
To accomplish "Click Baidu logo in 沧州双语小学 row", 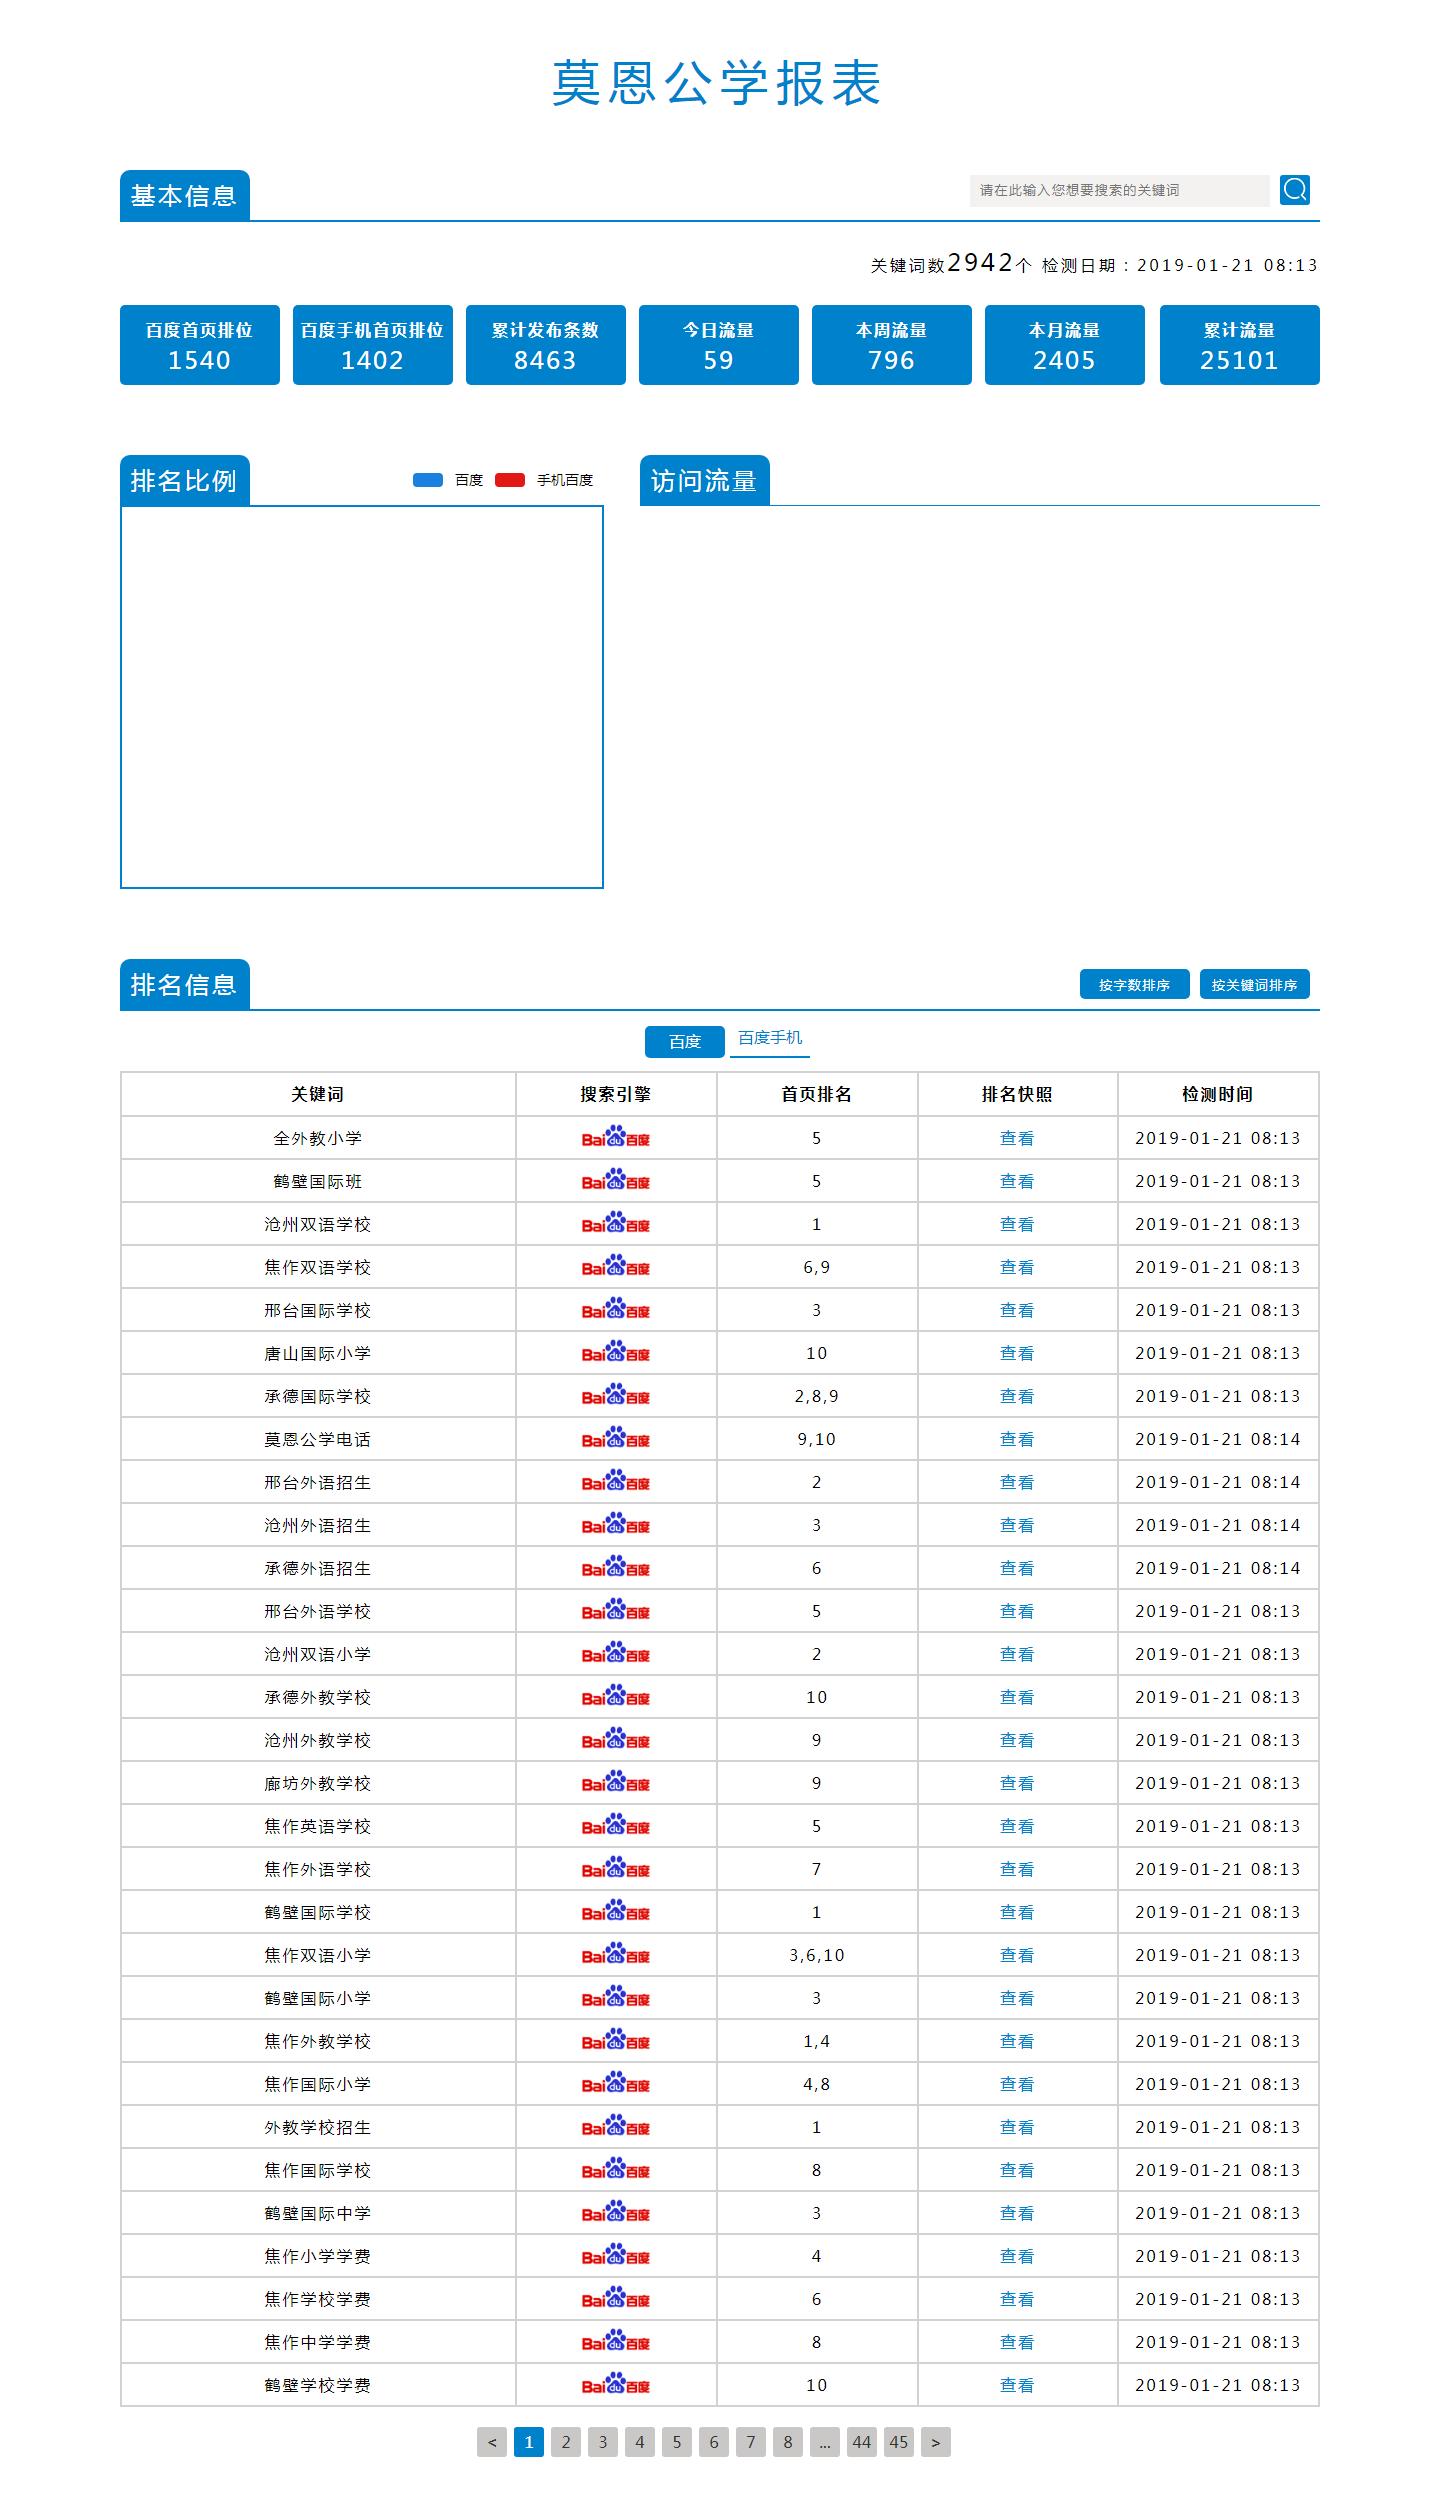I will 616,1654.
